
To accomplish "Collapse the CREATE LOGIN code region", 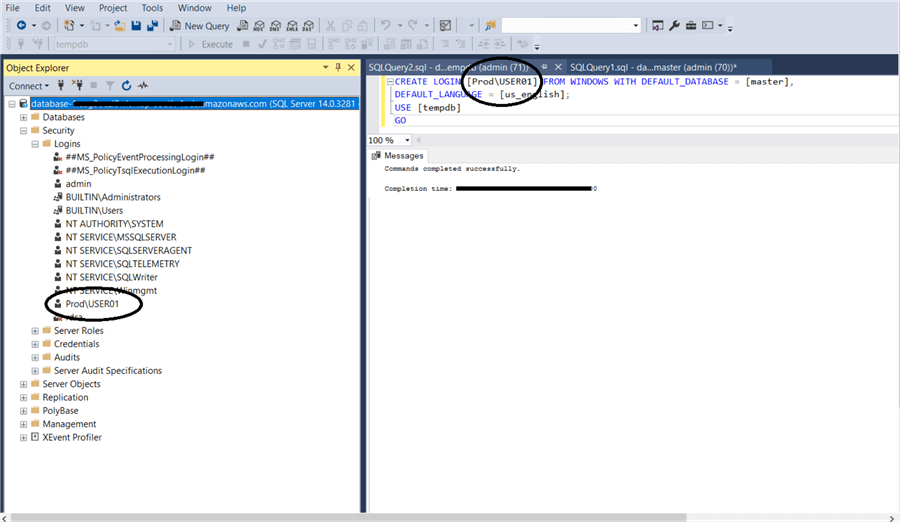I will pos(390,82).
